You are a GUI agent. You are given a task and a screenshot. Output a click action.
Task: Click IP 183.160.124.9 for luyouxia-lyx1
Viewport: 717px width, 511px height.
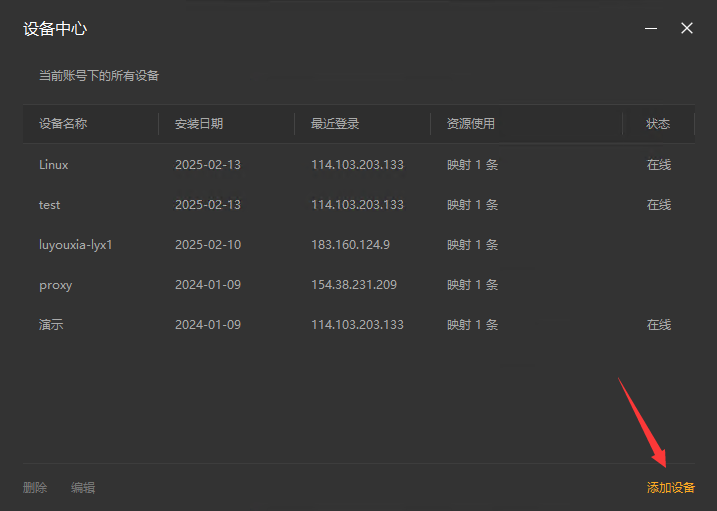coord(350,245)
